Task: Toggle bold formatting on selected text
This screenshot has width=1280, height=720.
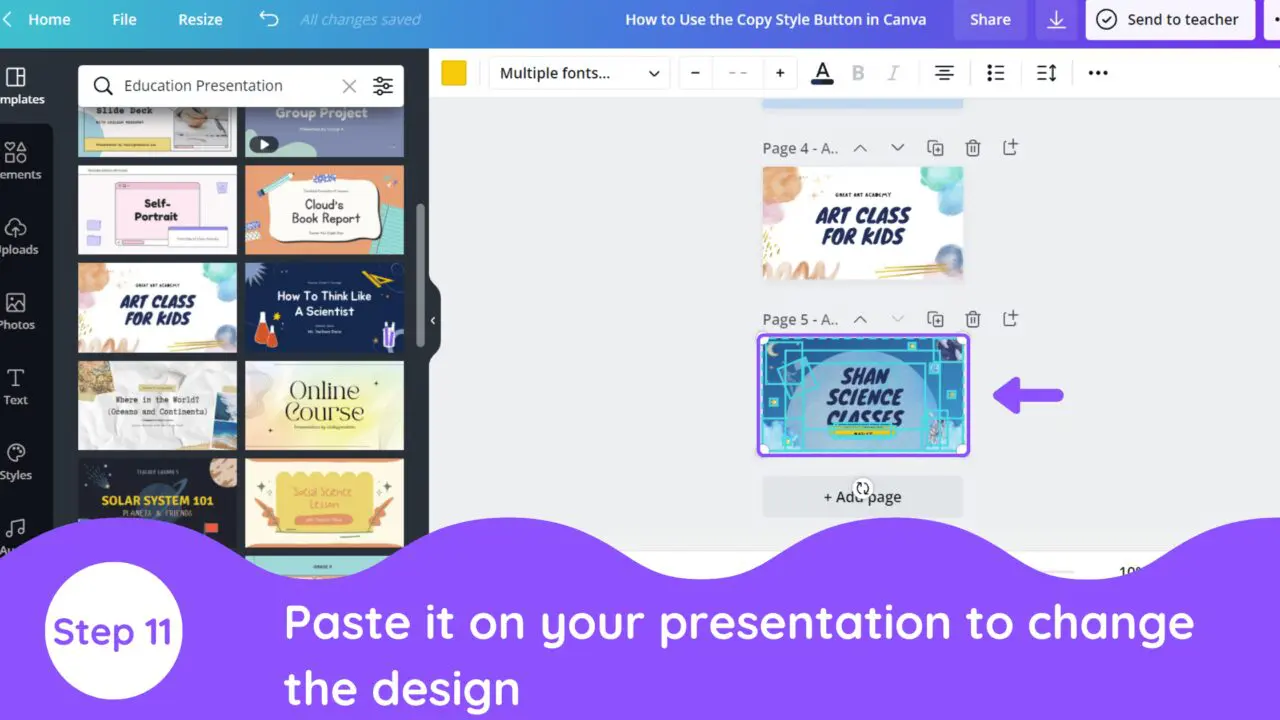Action: 858,72
